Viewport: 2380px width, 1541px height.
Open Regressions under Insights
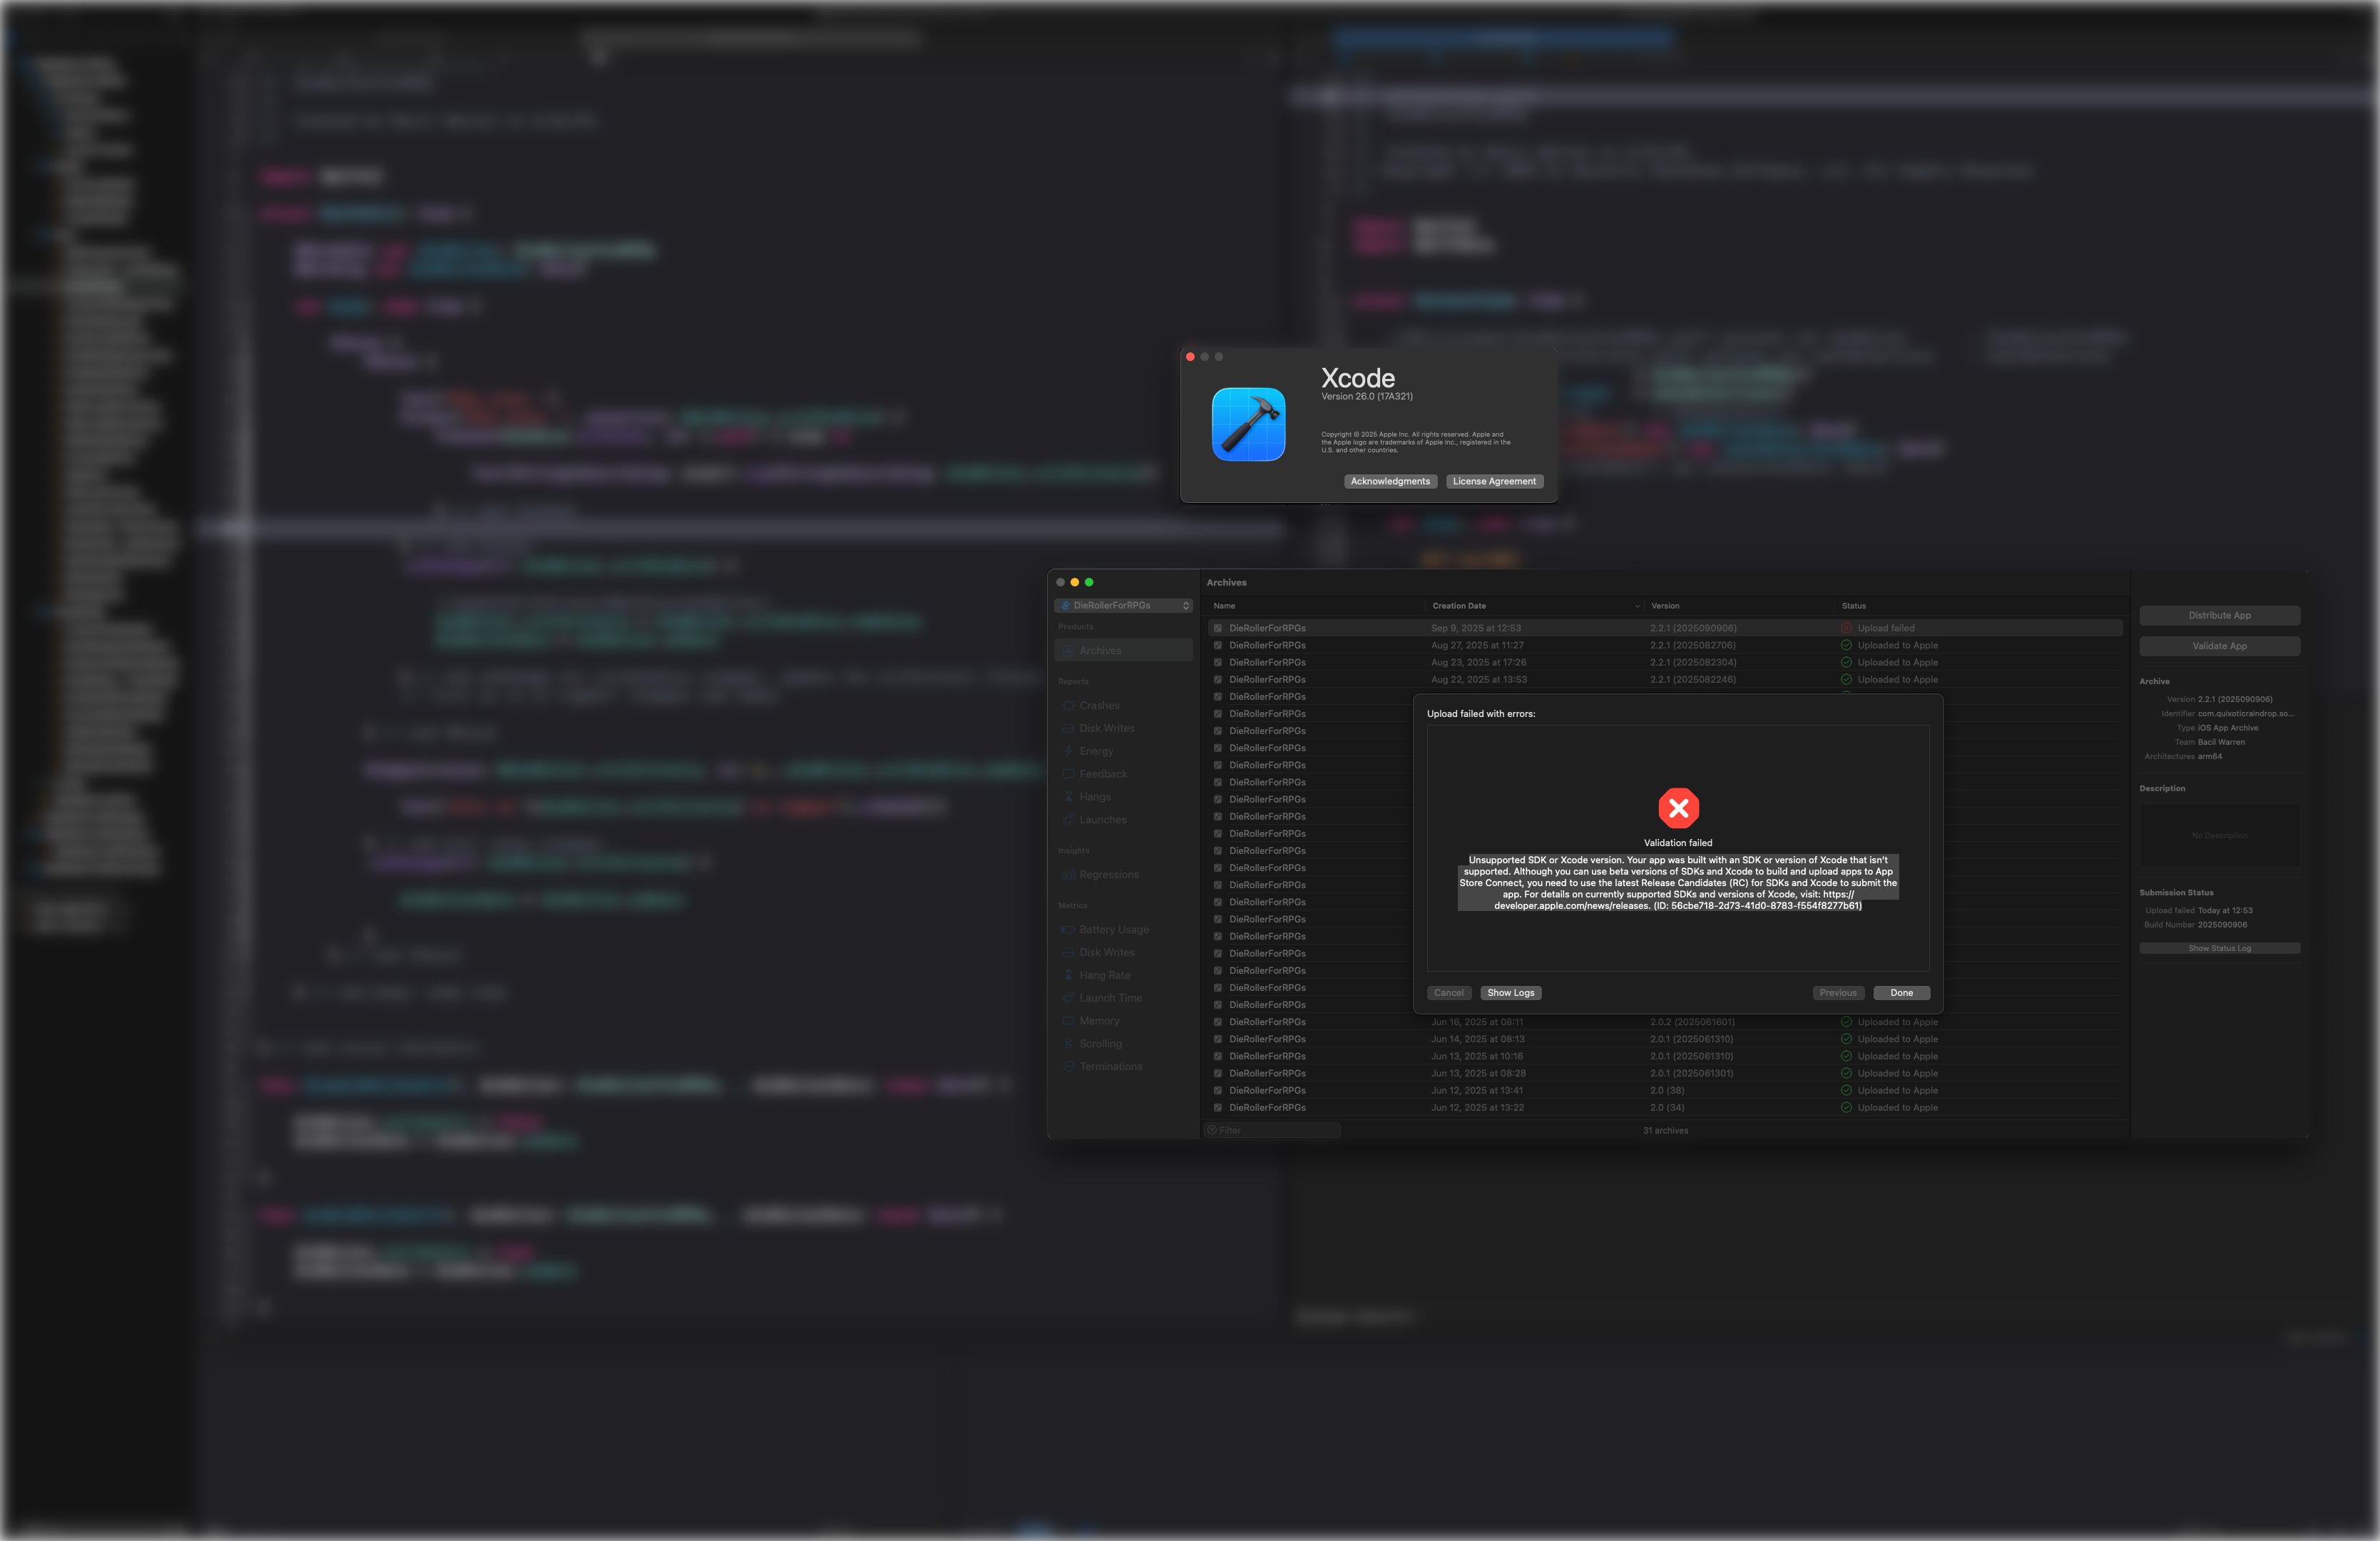(1109, 875)
